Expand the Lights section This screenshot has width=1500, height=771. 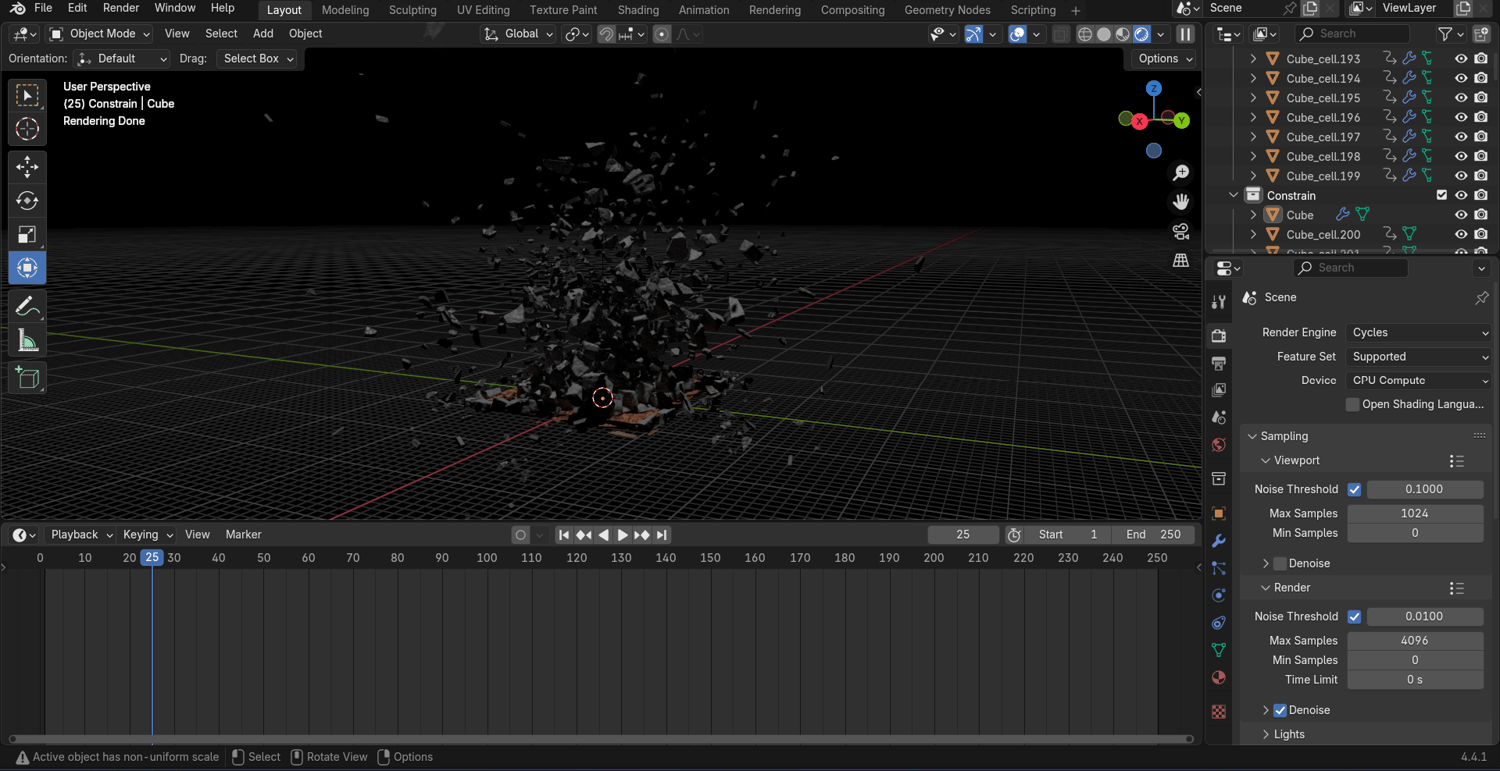click(1289, 734)
